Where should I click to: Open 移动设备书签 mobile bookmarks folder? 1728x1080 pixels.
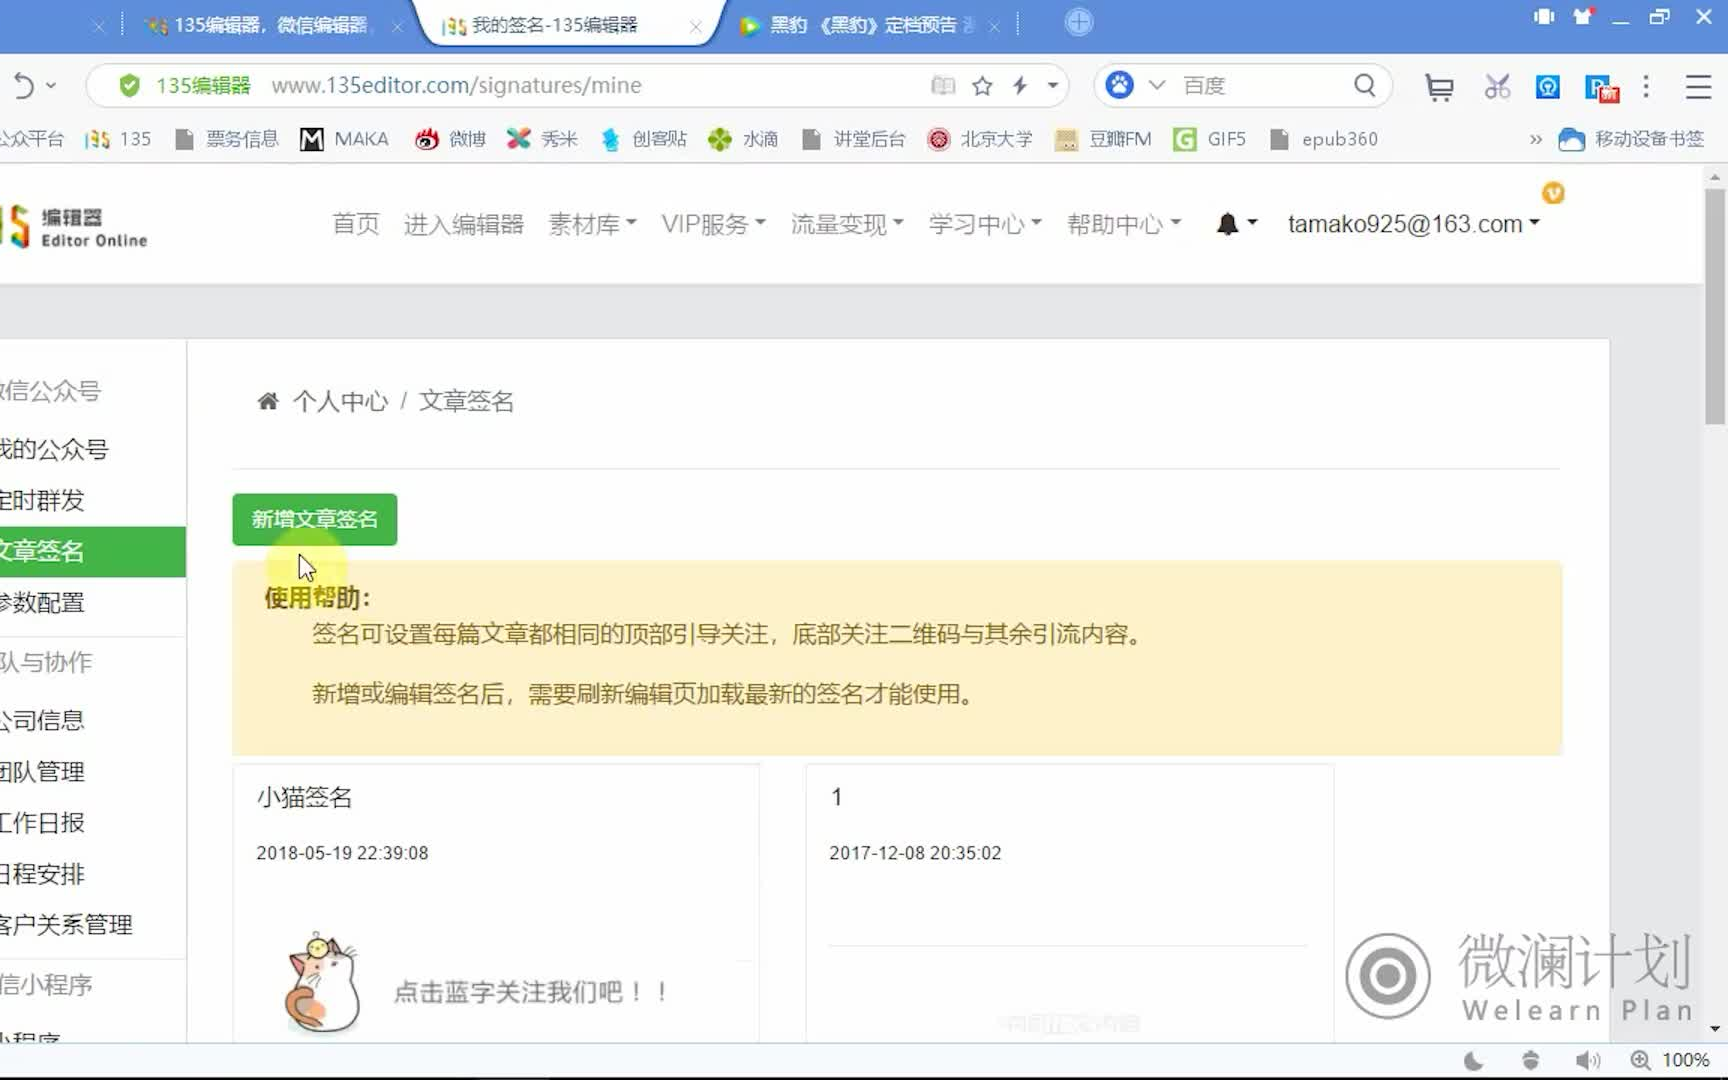1631,139
